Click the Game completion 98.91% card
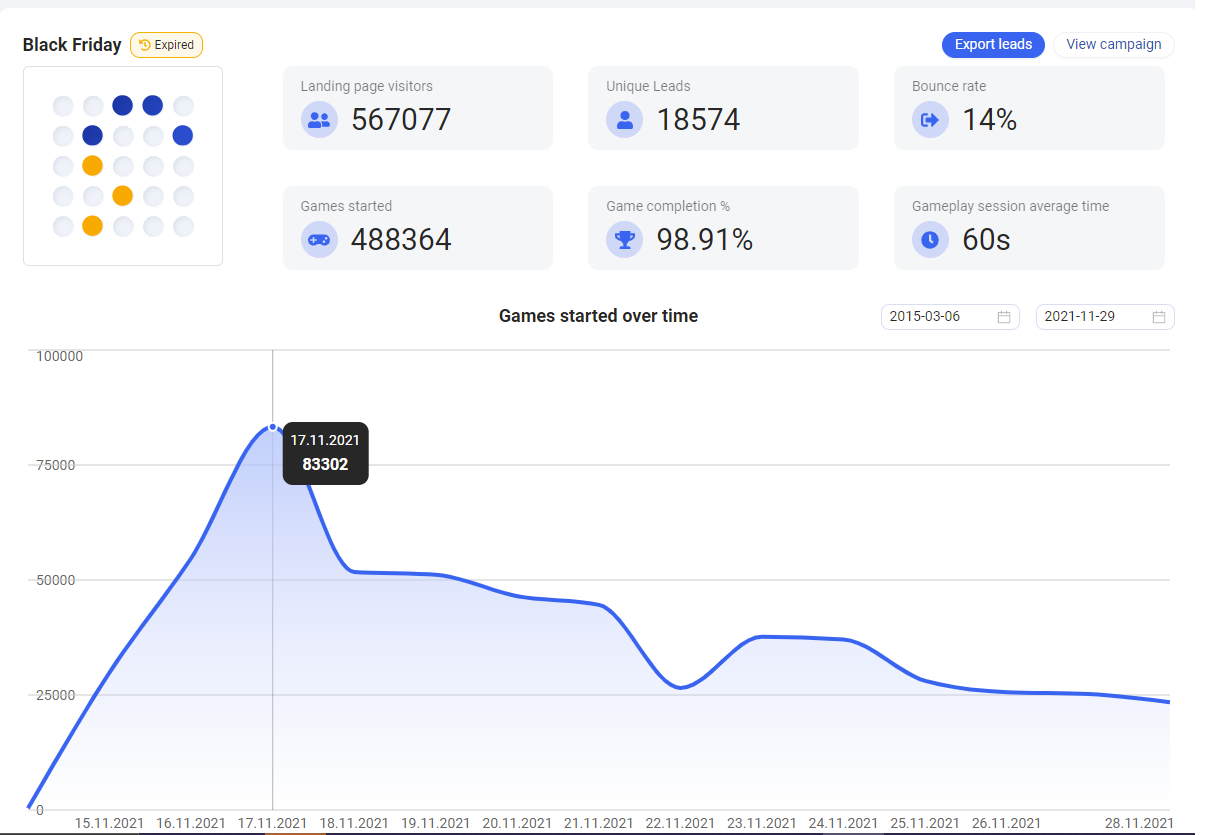The image size is (1222, 835). click(x=722, y=228)
